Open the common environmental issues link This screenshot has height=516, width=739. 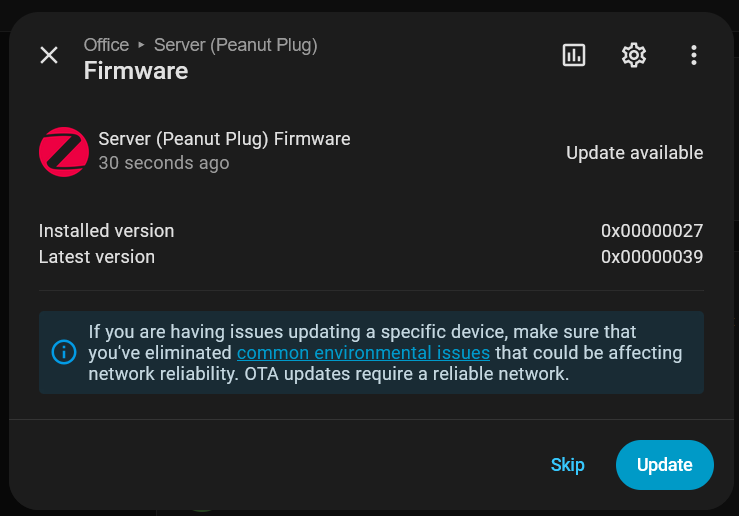click(x=363, y=353)
